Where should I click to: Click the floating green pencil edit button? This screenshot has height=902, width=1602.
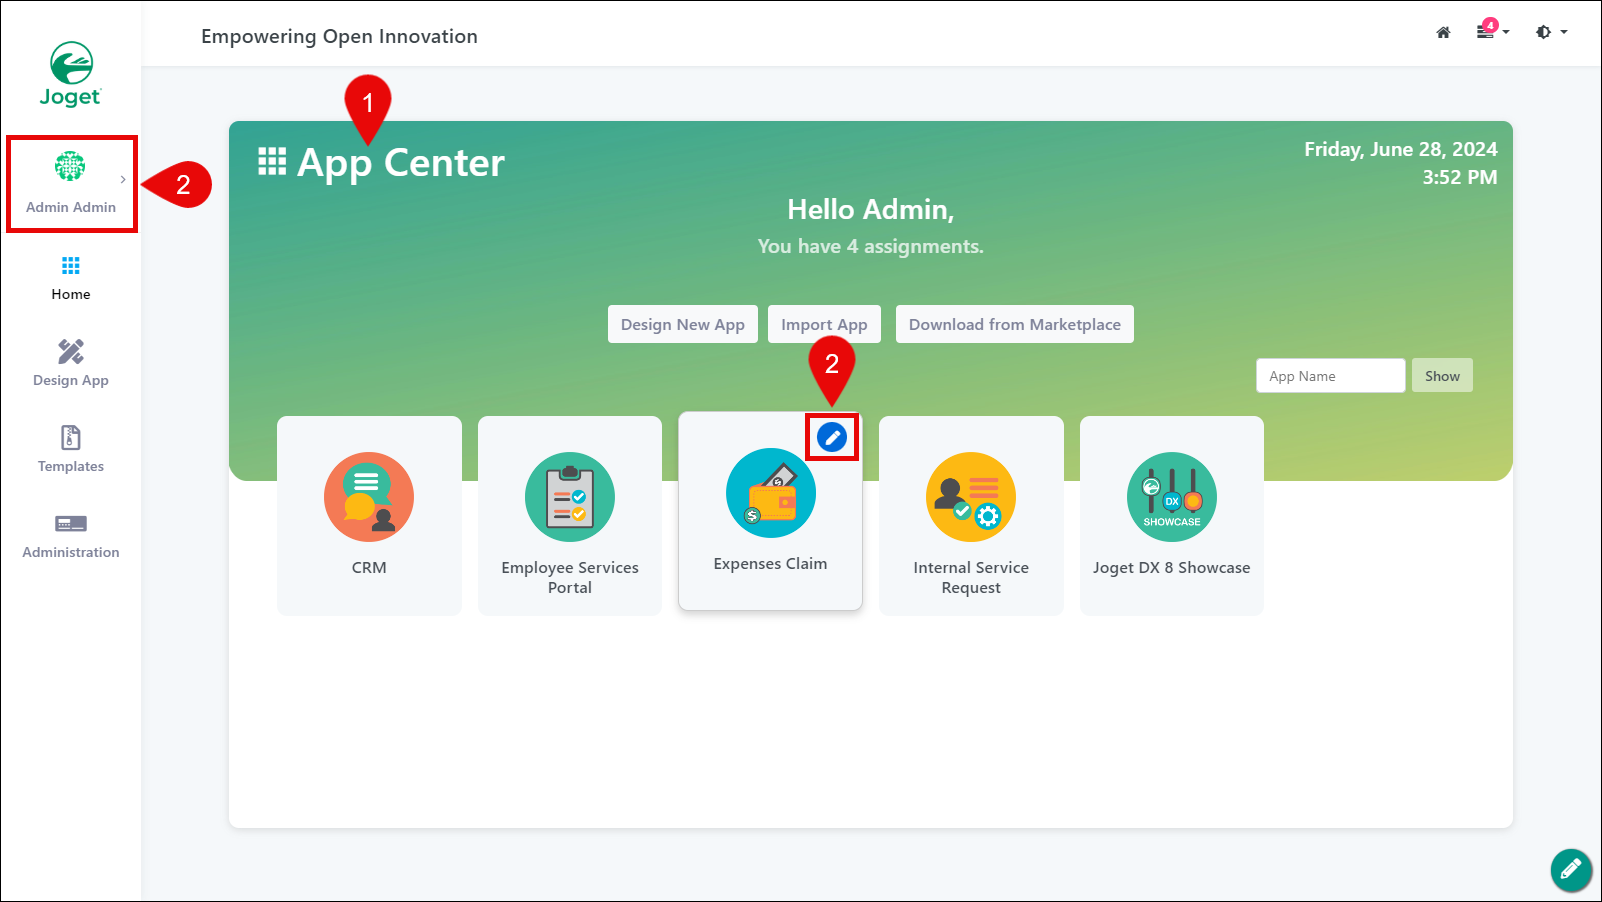pyautogui.click(x=1571, y=869)
